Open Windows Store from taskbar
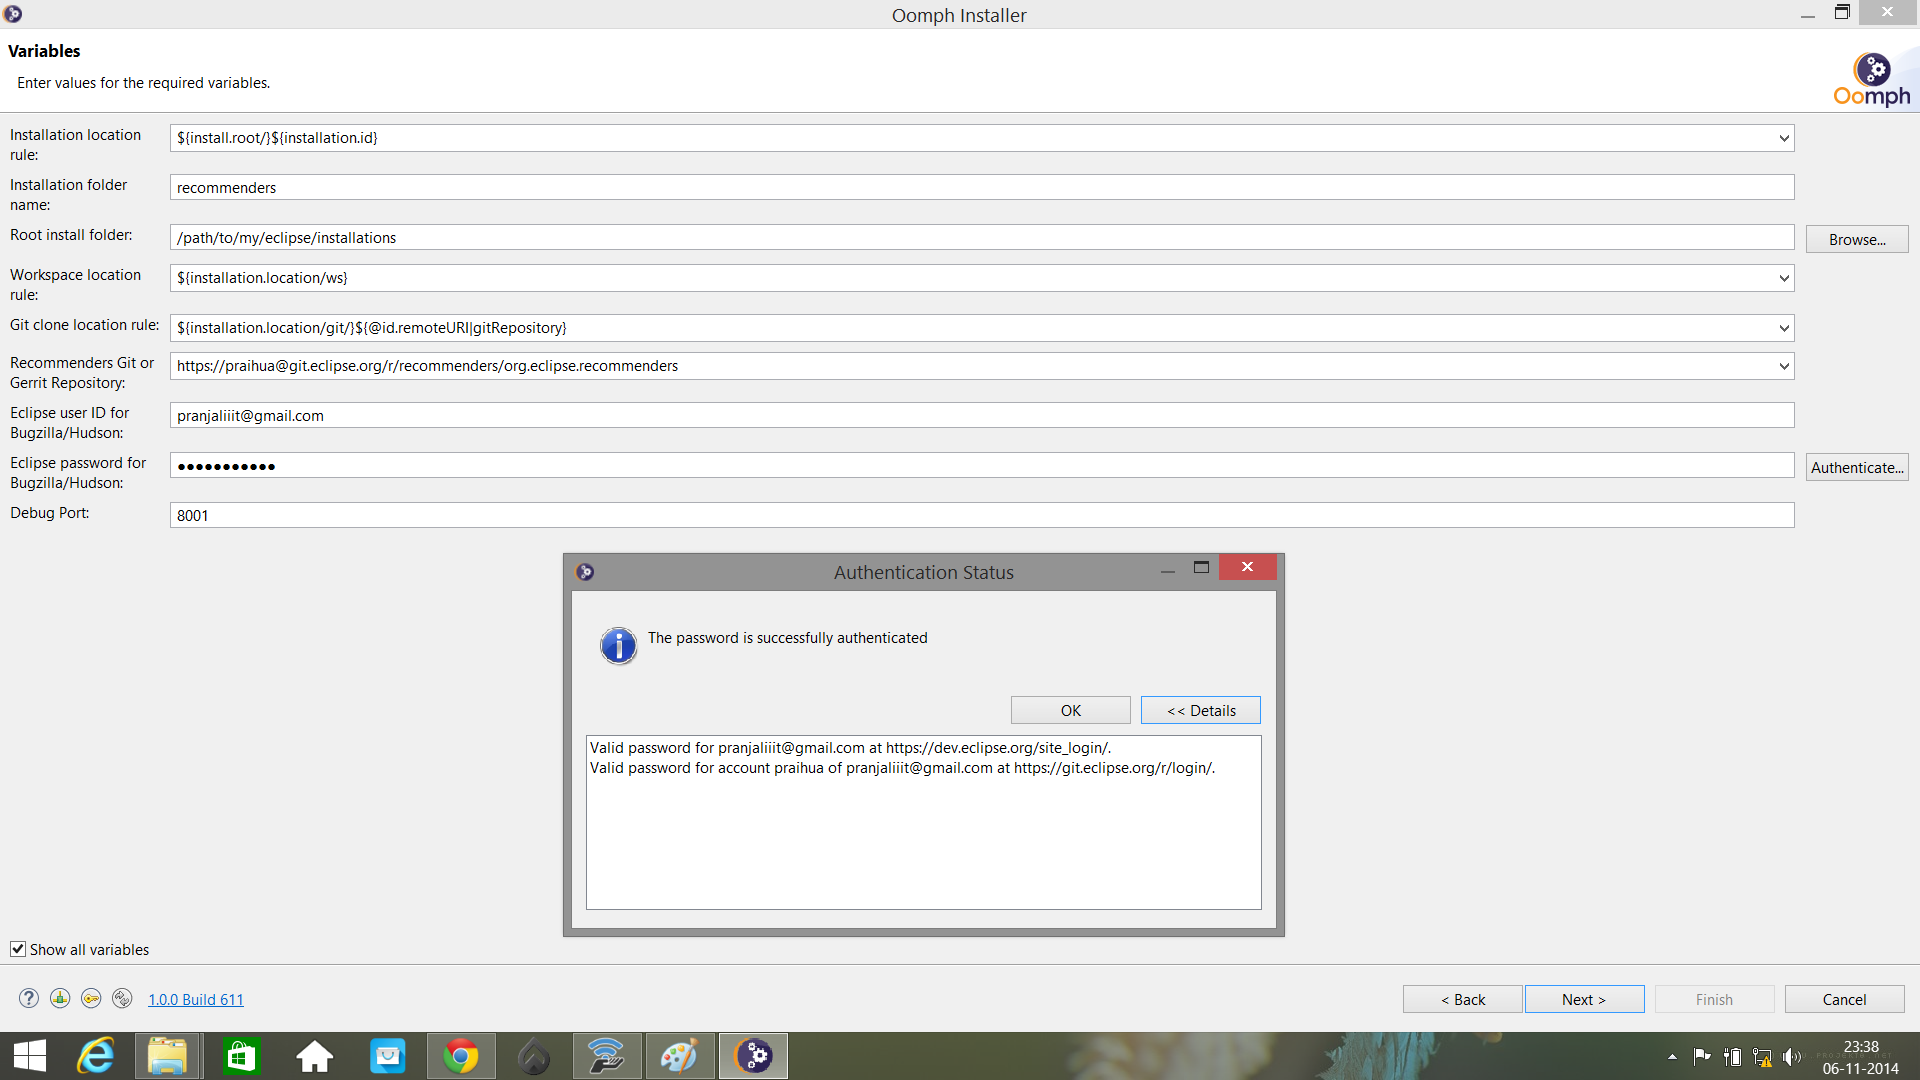Image resolution: width=1920 pixels, height=1080 pixels. point(242,1056)
